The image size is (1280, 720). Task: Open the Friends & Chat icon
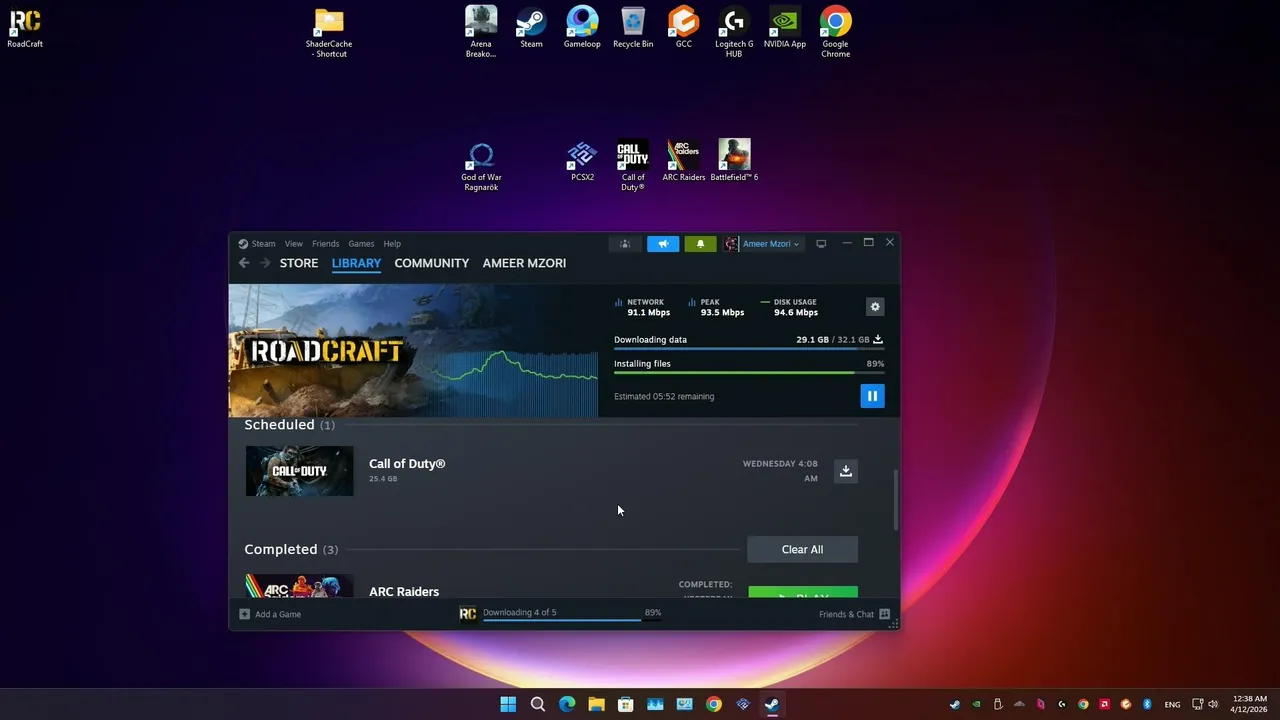(884, 614)
